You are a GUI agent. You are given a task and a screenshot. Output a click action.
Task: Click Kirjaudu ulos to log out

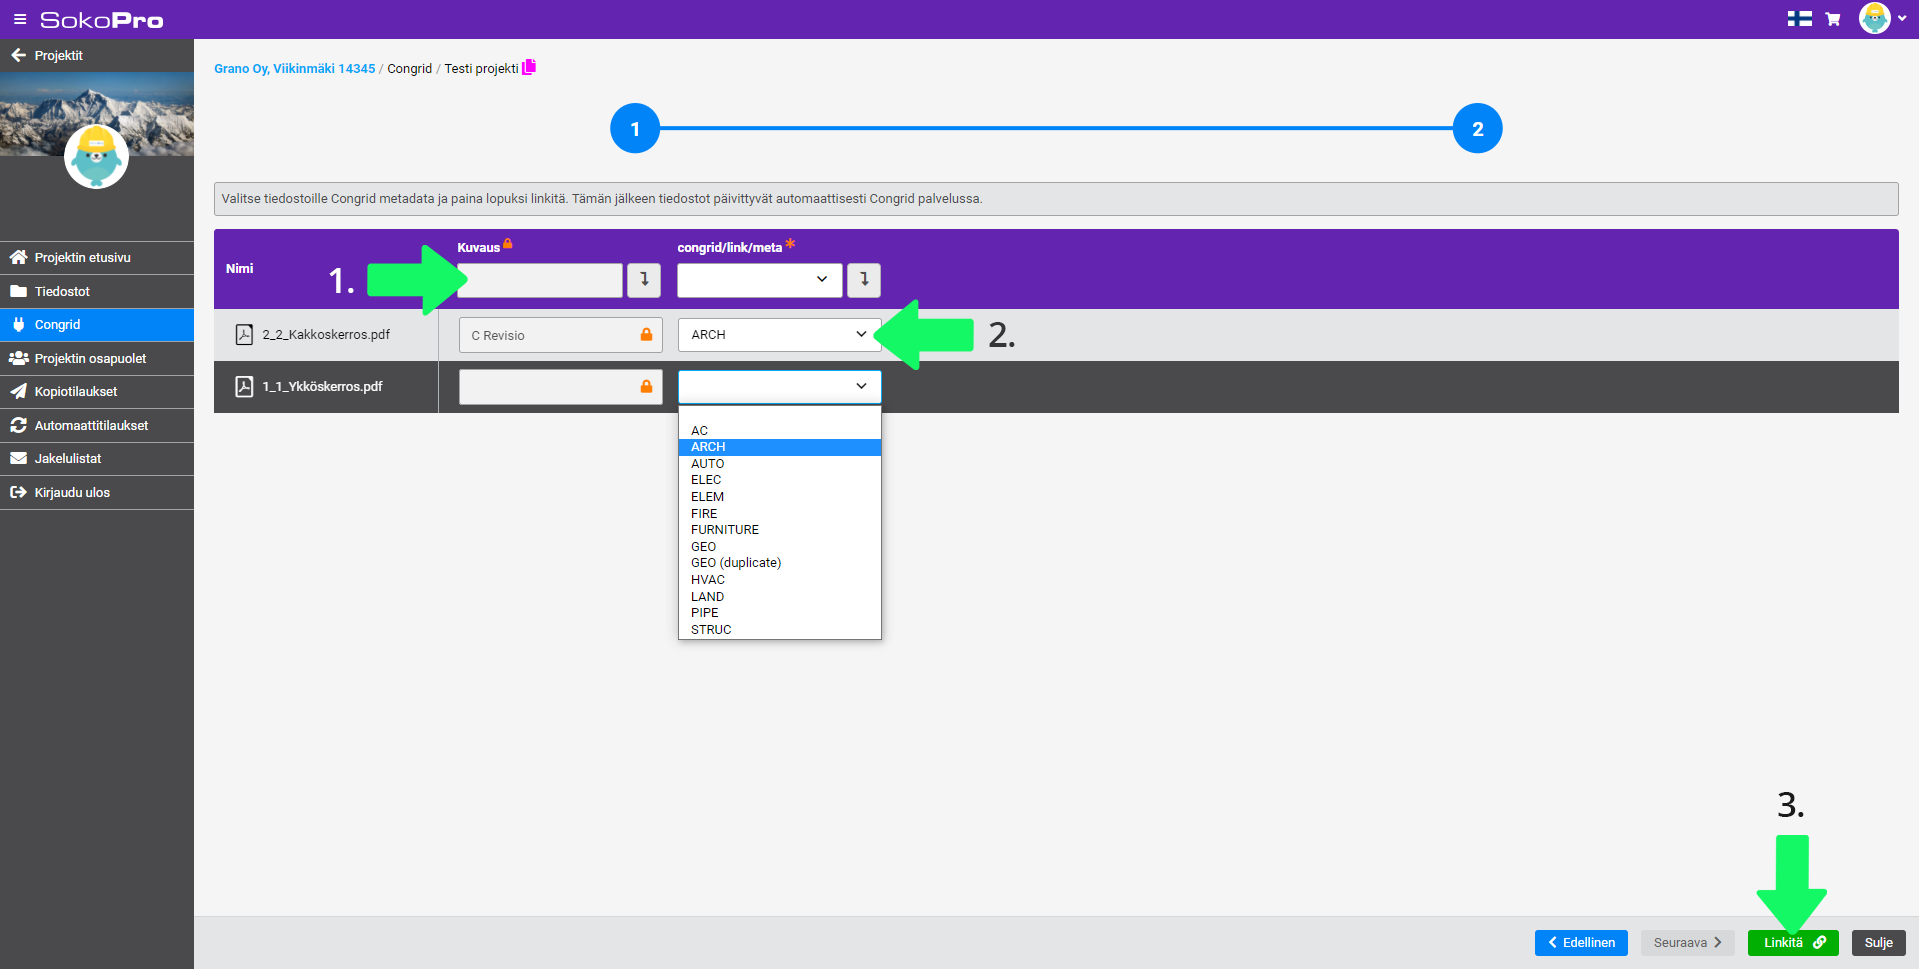coord(97,492)
